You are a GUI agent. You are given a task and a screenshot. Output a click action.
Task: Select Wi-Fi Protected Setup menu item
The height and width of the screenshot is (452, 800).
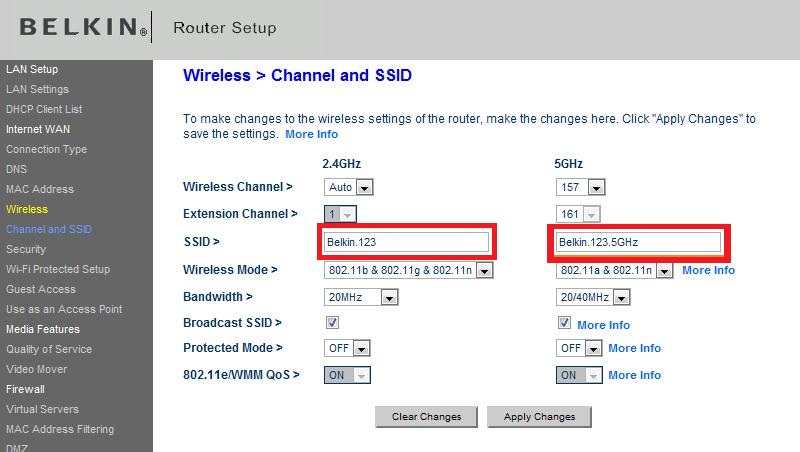pyautogui.click(x=58, y=269)
